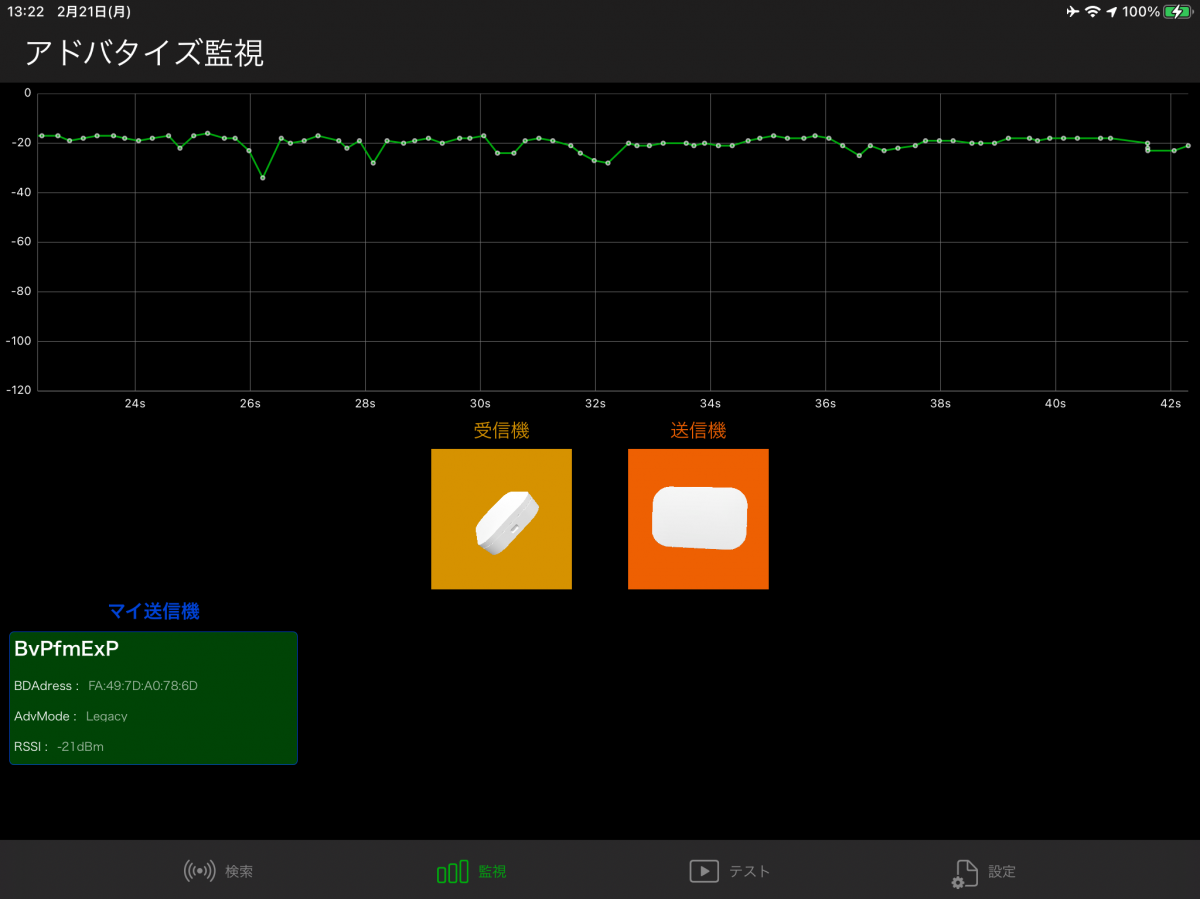
Task: Tap the deep RSSI dip after 26s
Action: point(263,178)
